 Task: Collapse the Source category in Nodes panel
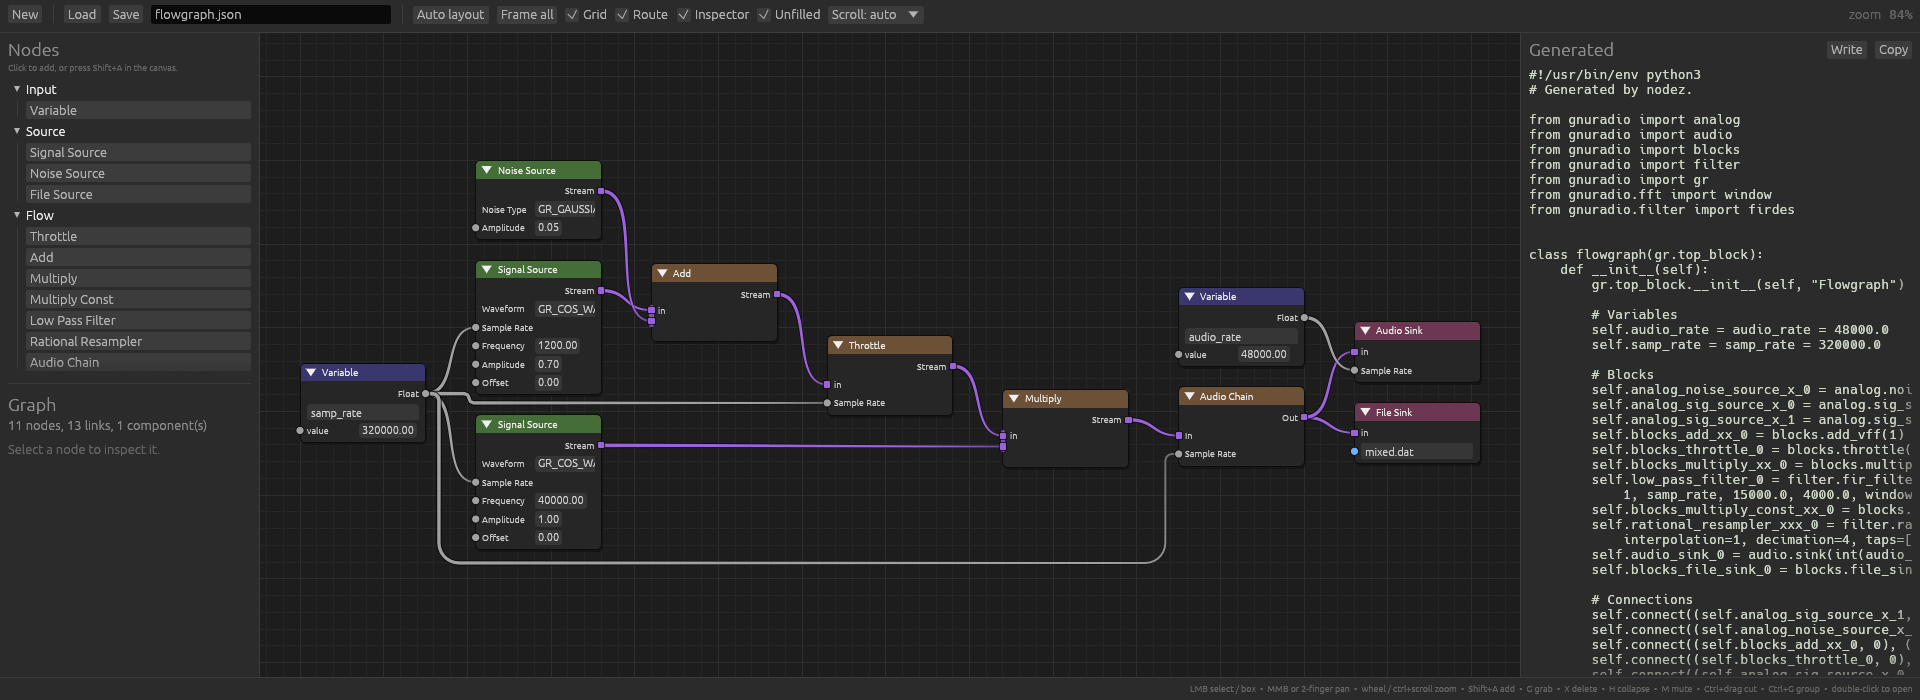coord(17,131)
